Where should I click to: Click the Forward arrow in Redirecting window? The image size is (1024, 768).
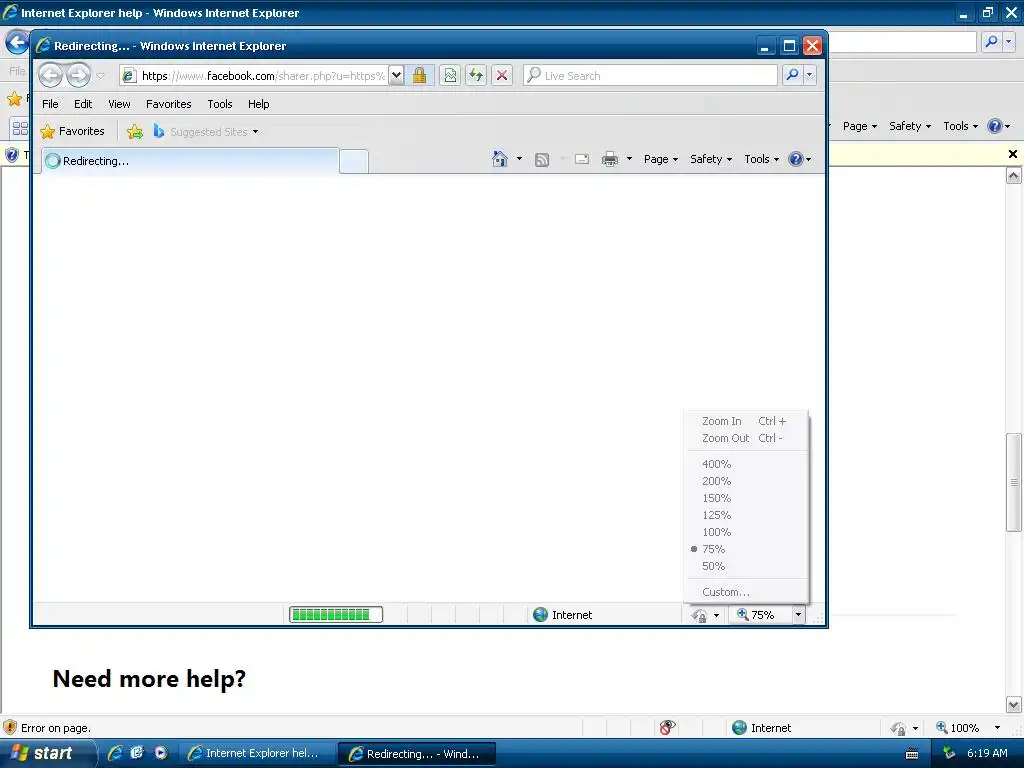coord(78,75)
